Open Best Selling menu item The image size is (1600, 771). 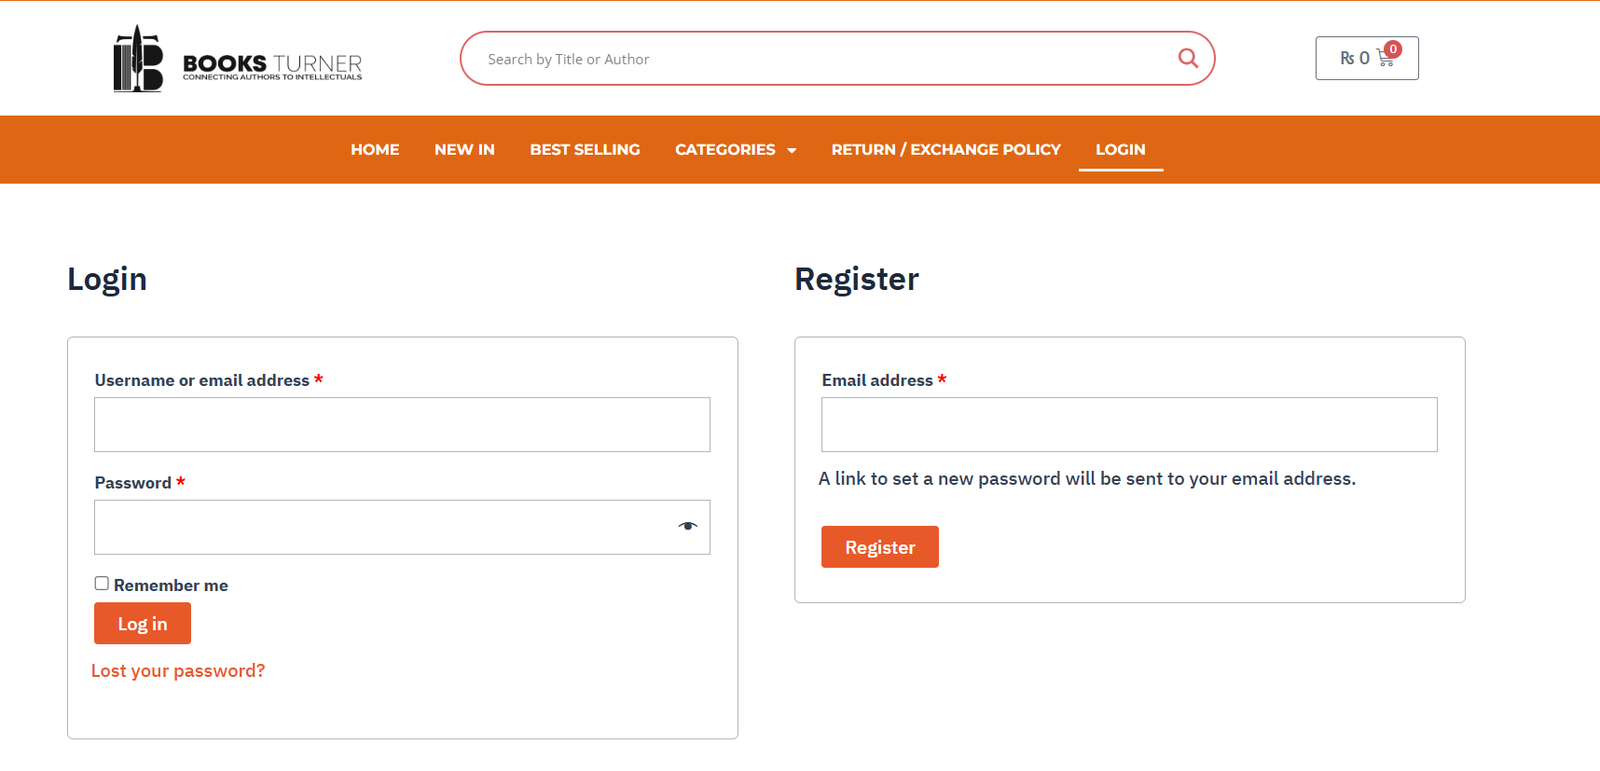click(585, 149)
